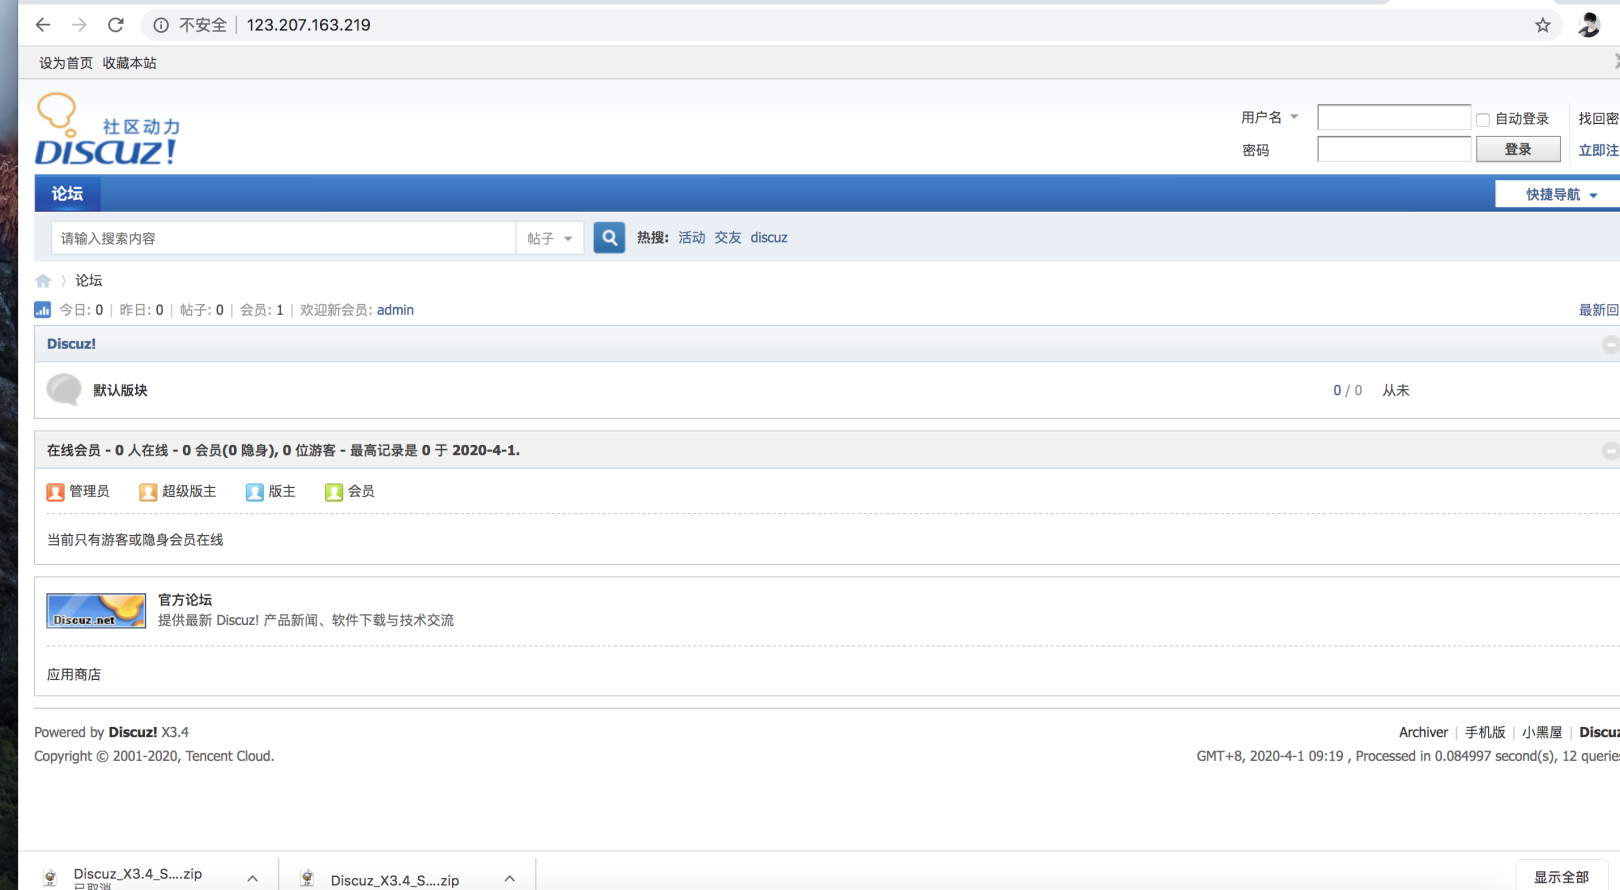
Task: Open first downloaded Discuz zip file
Action: pos(138,875)
